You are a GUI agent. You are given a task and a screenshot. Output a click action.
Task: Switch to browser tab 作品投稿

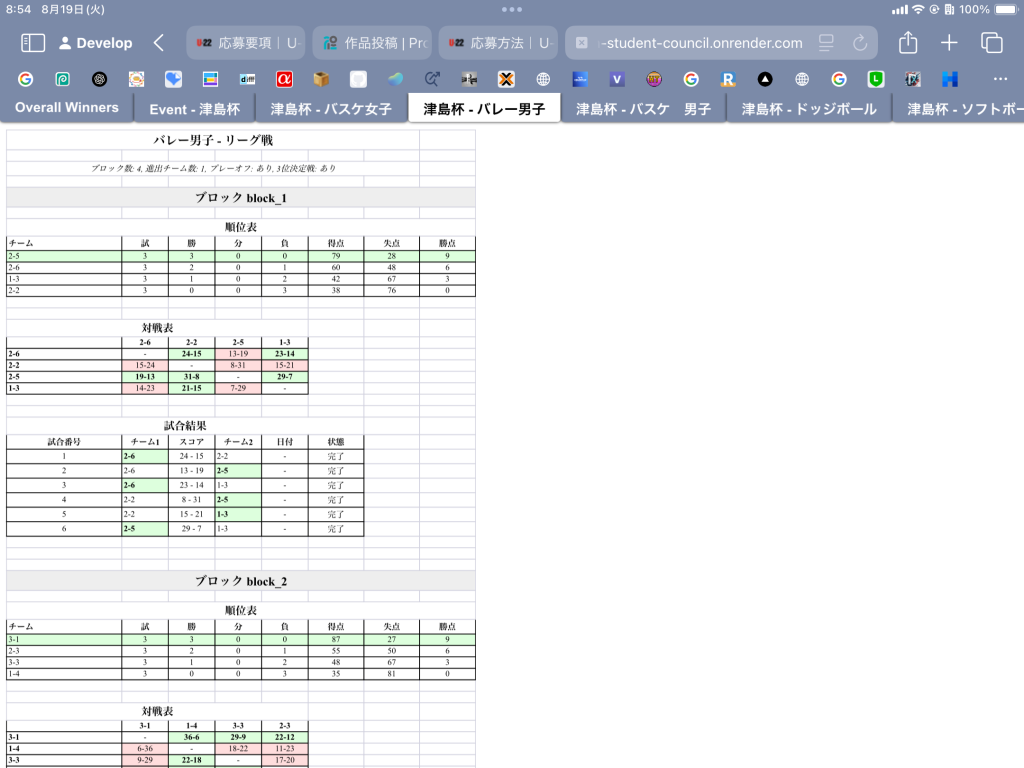click(373, 43)
